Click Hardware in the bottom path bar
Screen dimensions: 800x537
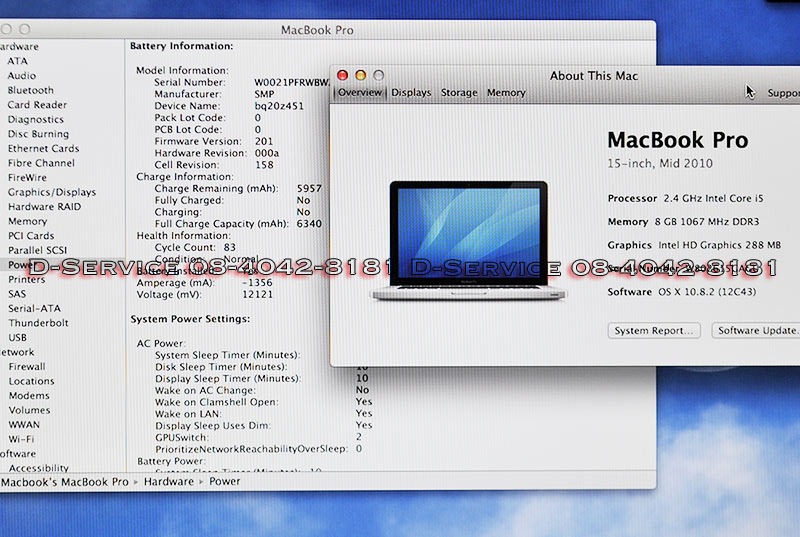coord(169,481)
